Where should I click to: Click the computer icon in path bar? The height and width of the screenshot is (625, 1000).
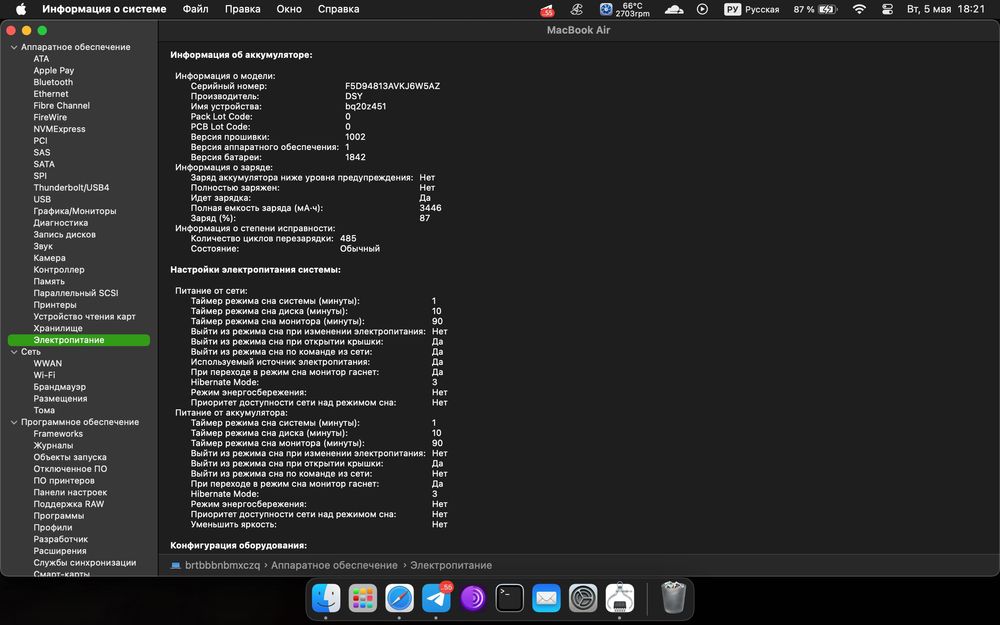coord(176,565)
